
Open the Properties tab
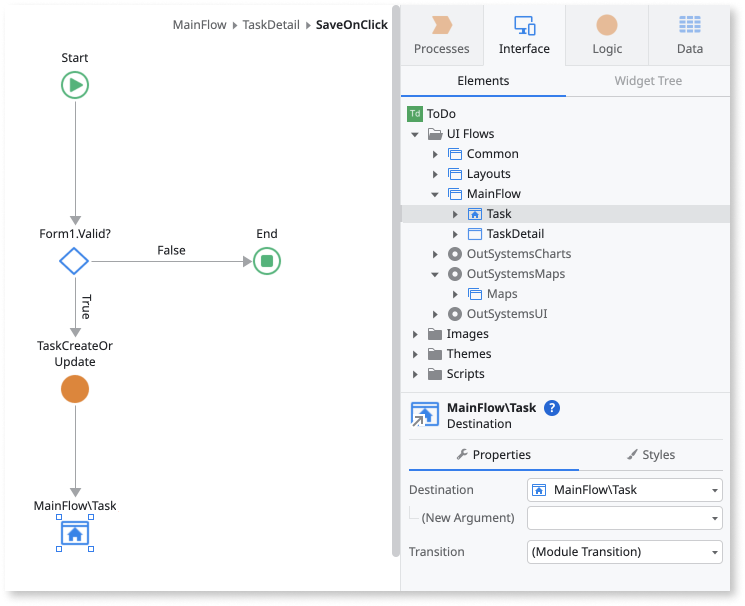[494, 455]
